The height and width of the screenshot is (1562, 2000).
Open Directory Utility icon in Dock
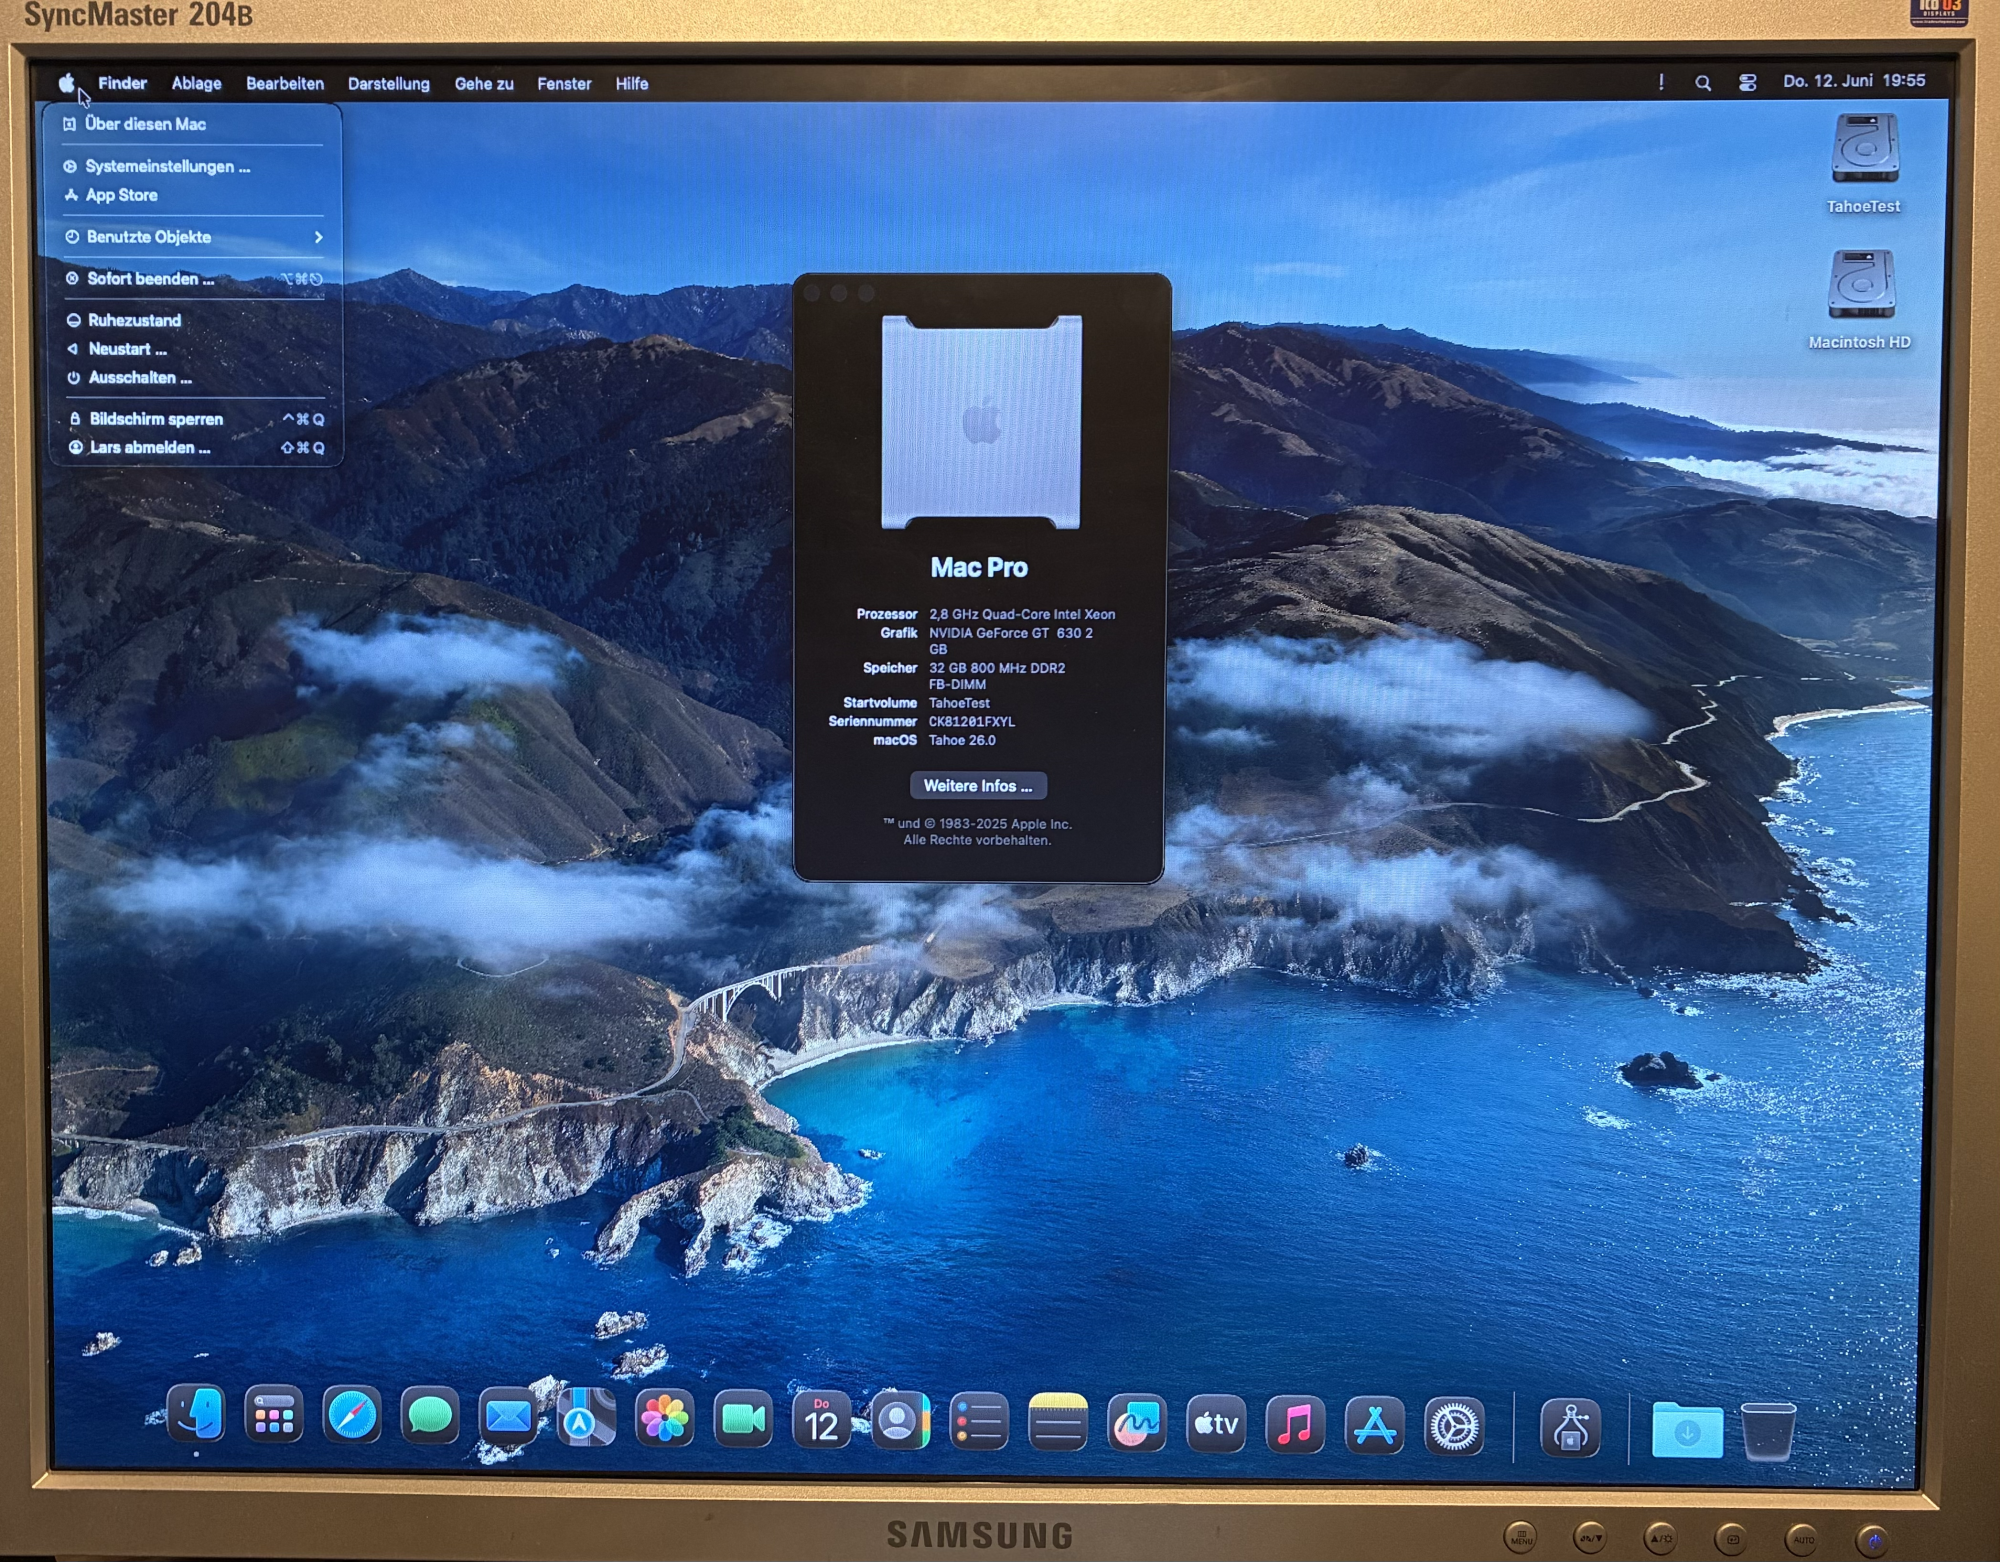click(1570, 1427)
